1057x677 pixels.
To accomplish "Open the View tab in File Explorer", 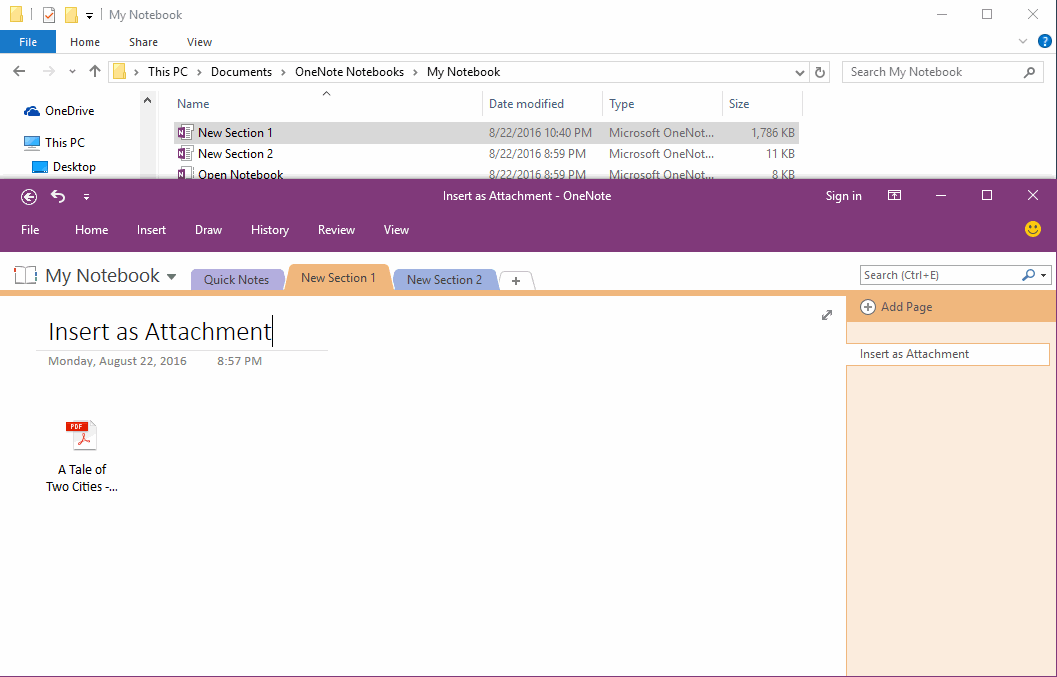I will coord(200,42).
